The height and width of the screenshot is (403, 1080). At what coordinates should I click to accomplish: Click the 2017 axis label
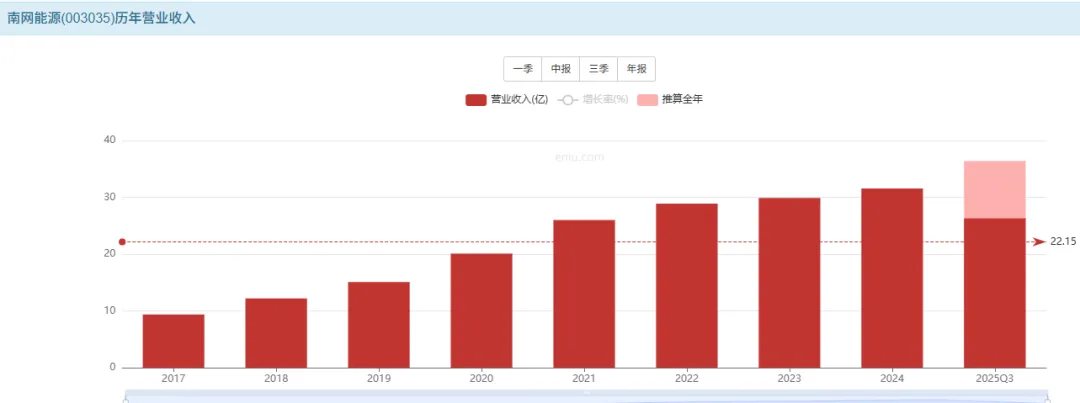coord(174,379)
